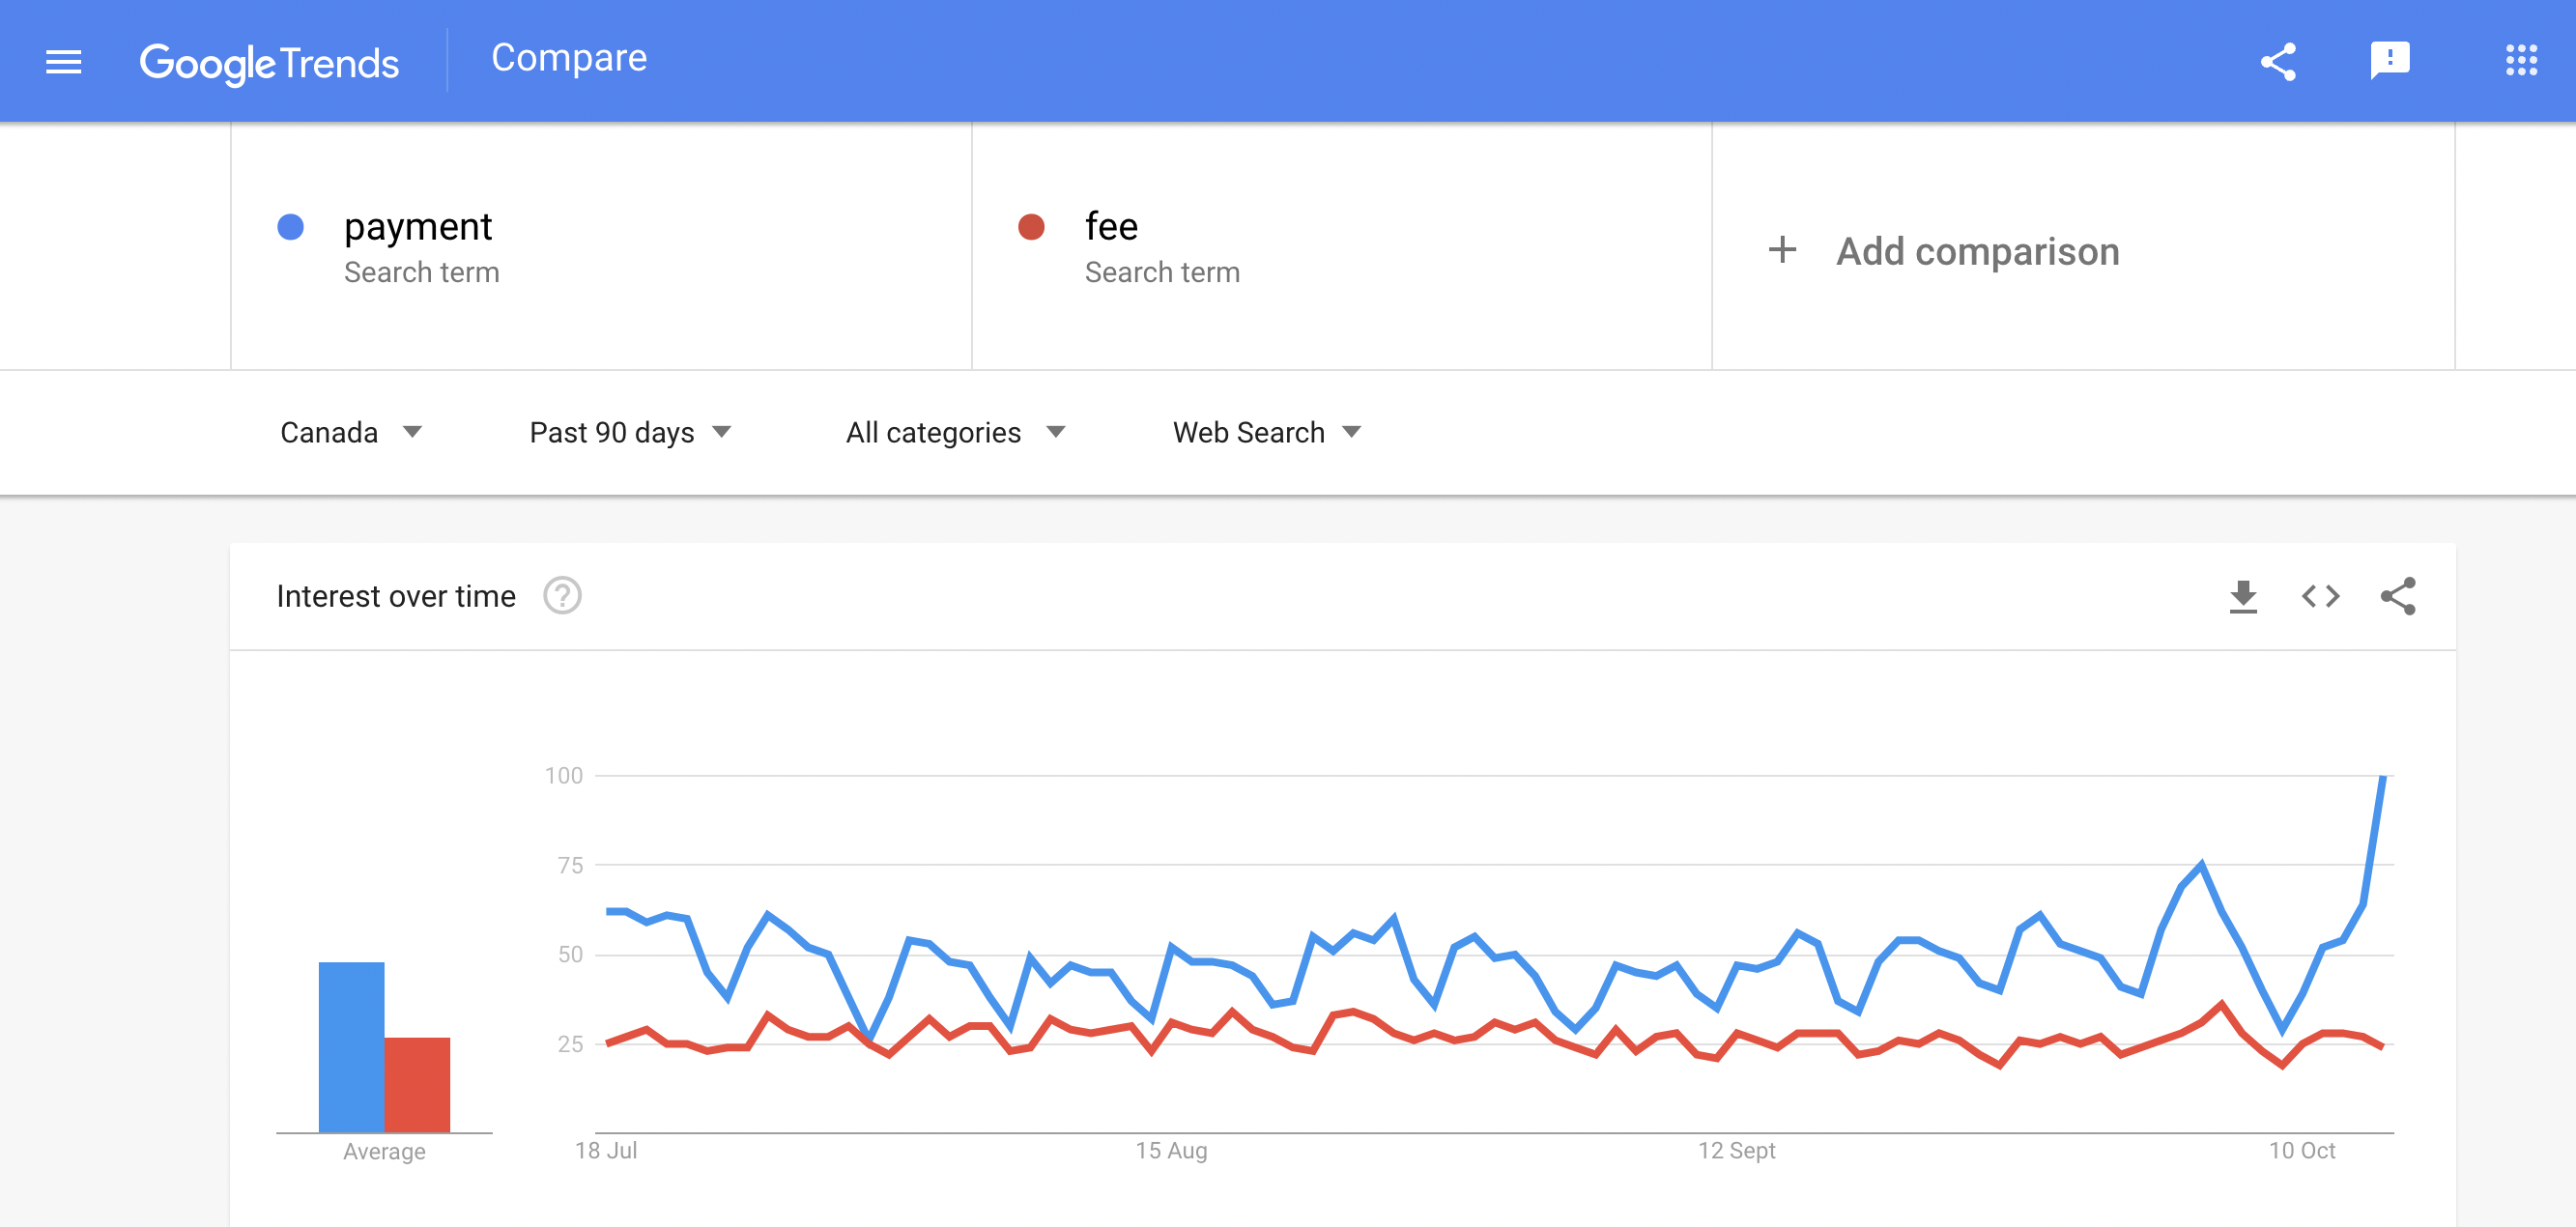Screen dimensions: 2576x1227
Task: Edit the fee search term
Action: [x=1111, y=227]
